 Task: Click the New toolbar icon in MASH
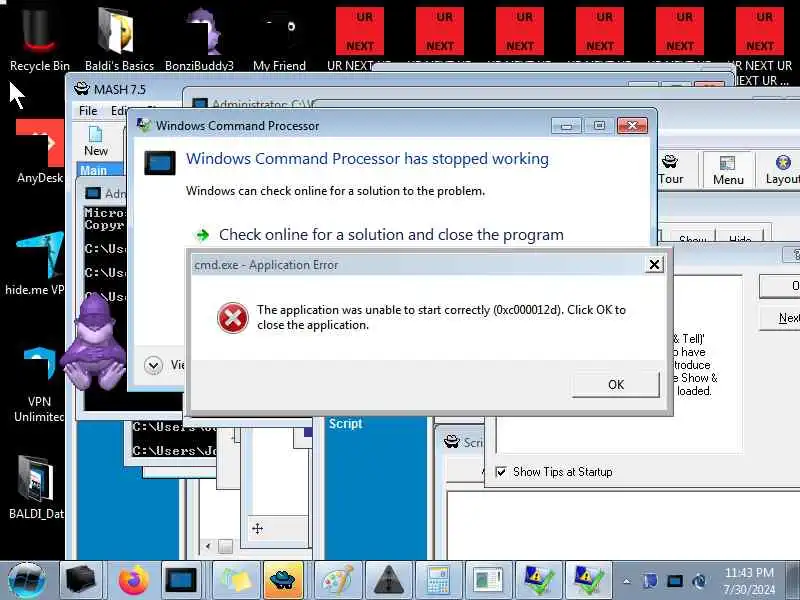click(95, 141)
